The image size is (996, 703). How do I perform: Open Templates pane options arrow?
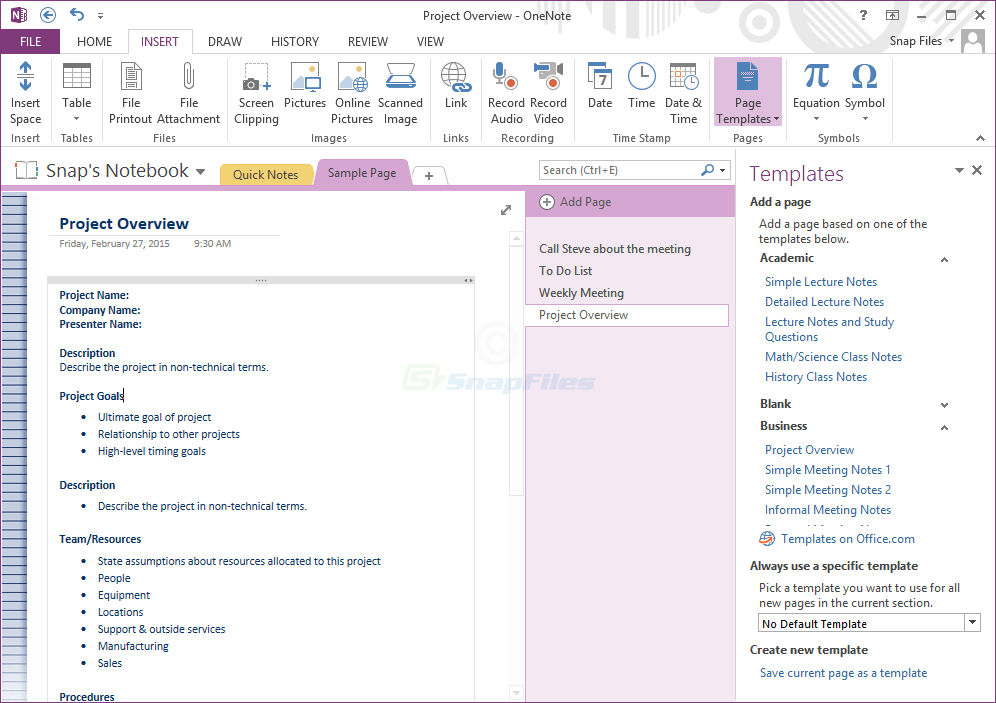point(959,170)
